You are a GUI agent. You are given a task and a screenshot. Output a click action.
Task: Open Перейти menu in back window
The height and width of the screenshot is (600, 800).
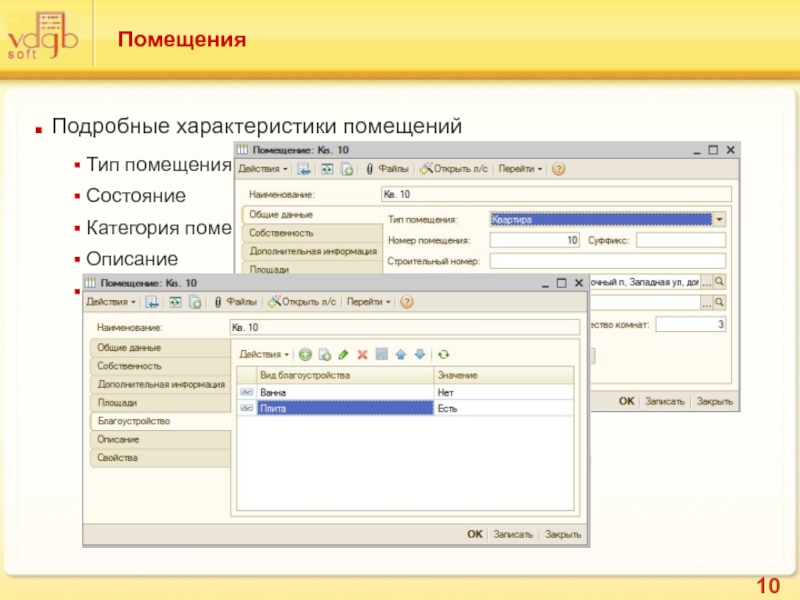(x=520, y=169)
